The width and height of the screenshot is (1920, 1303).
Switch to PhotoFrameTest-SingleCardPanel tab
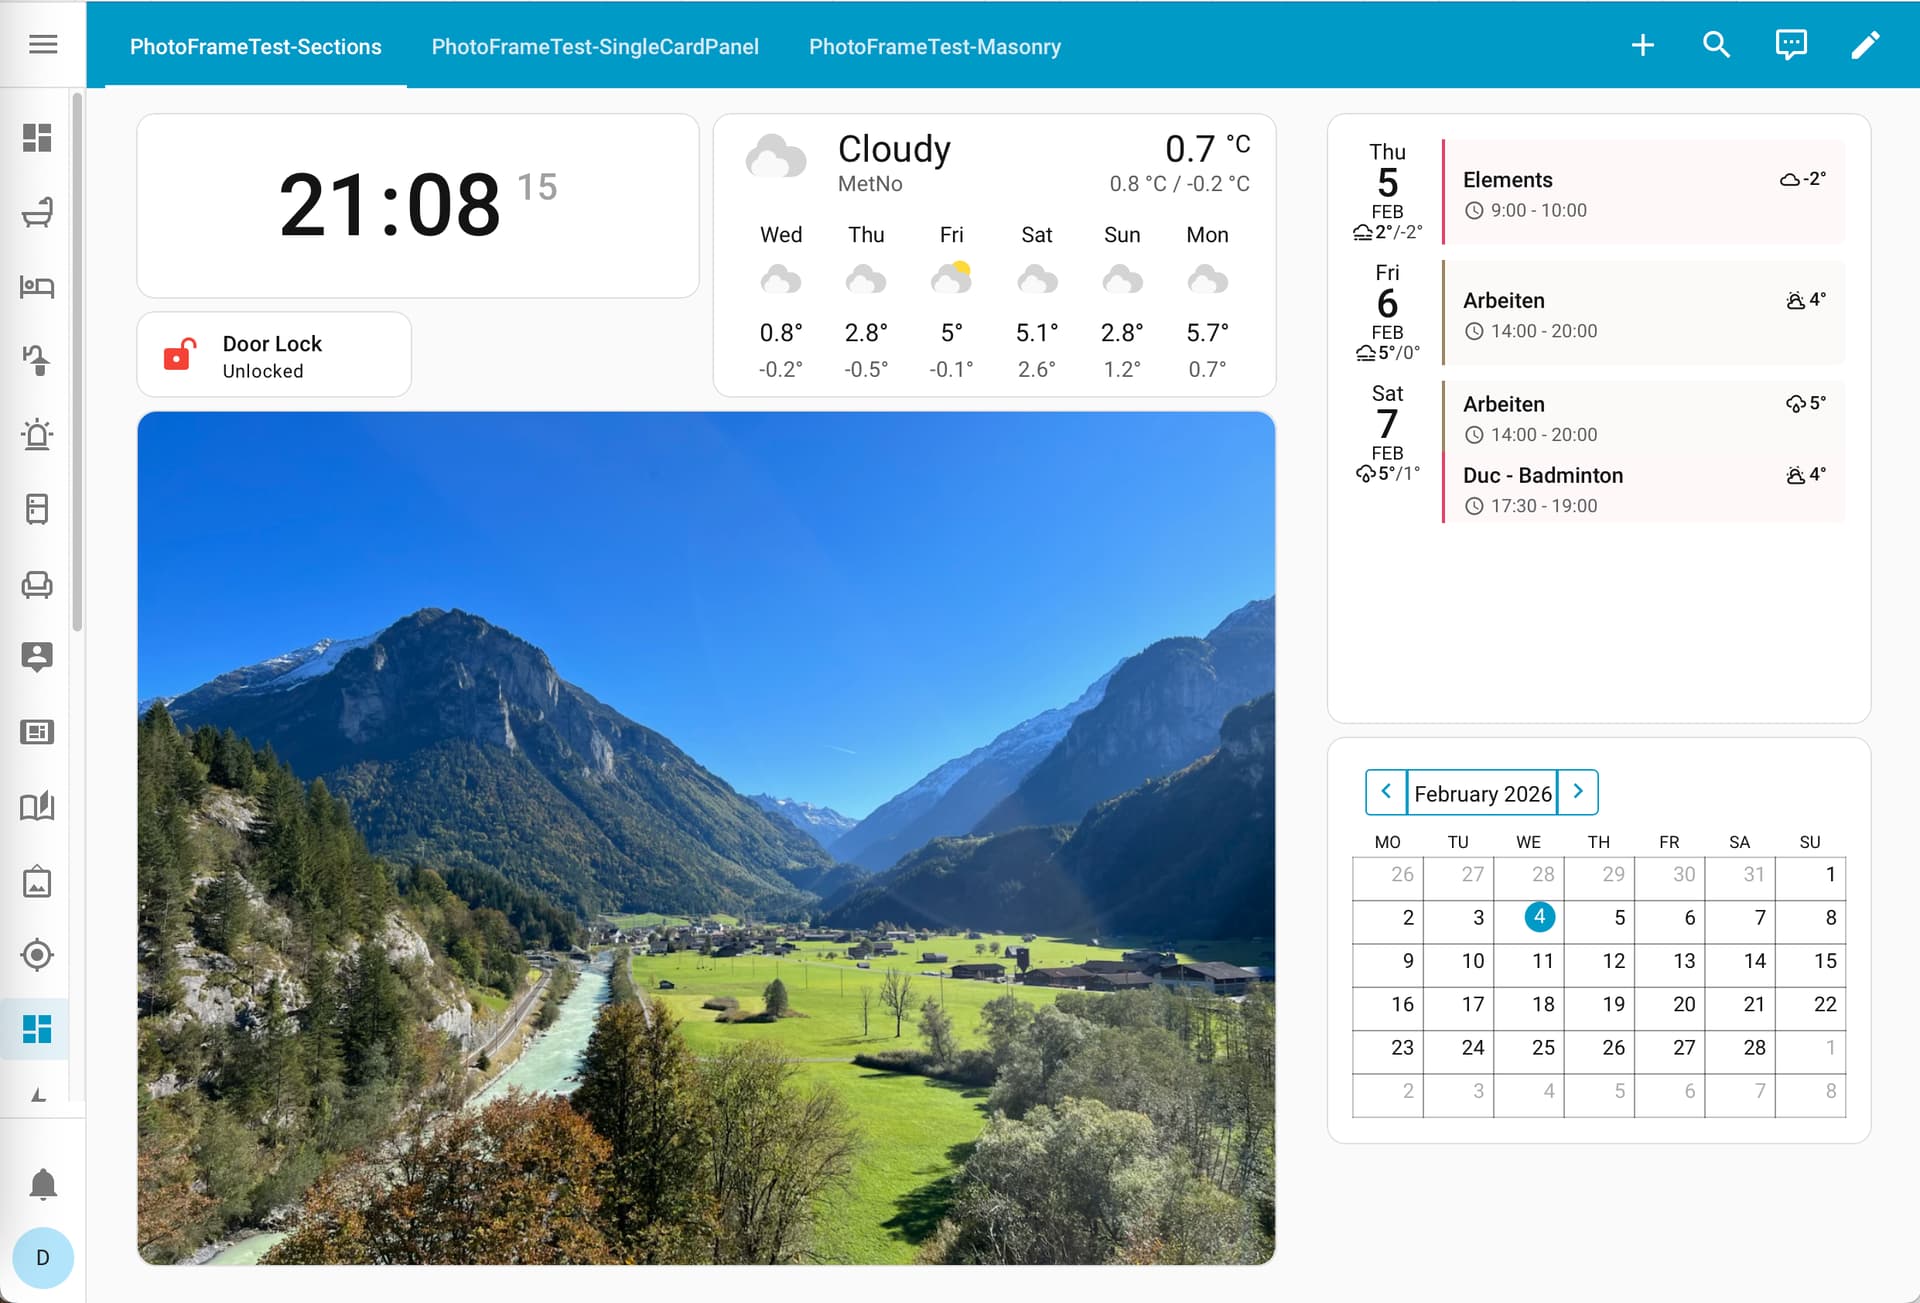click(595, 47)
